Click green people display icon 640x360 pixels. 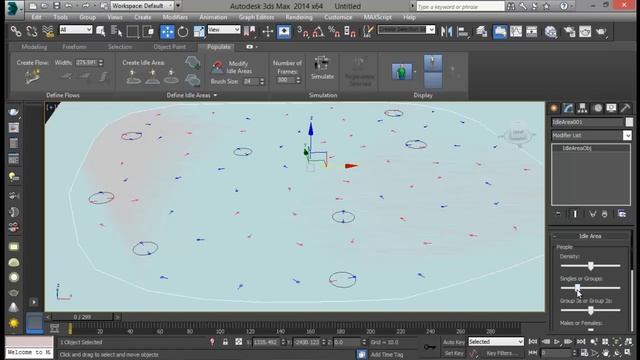point(402,71)
